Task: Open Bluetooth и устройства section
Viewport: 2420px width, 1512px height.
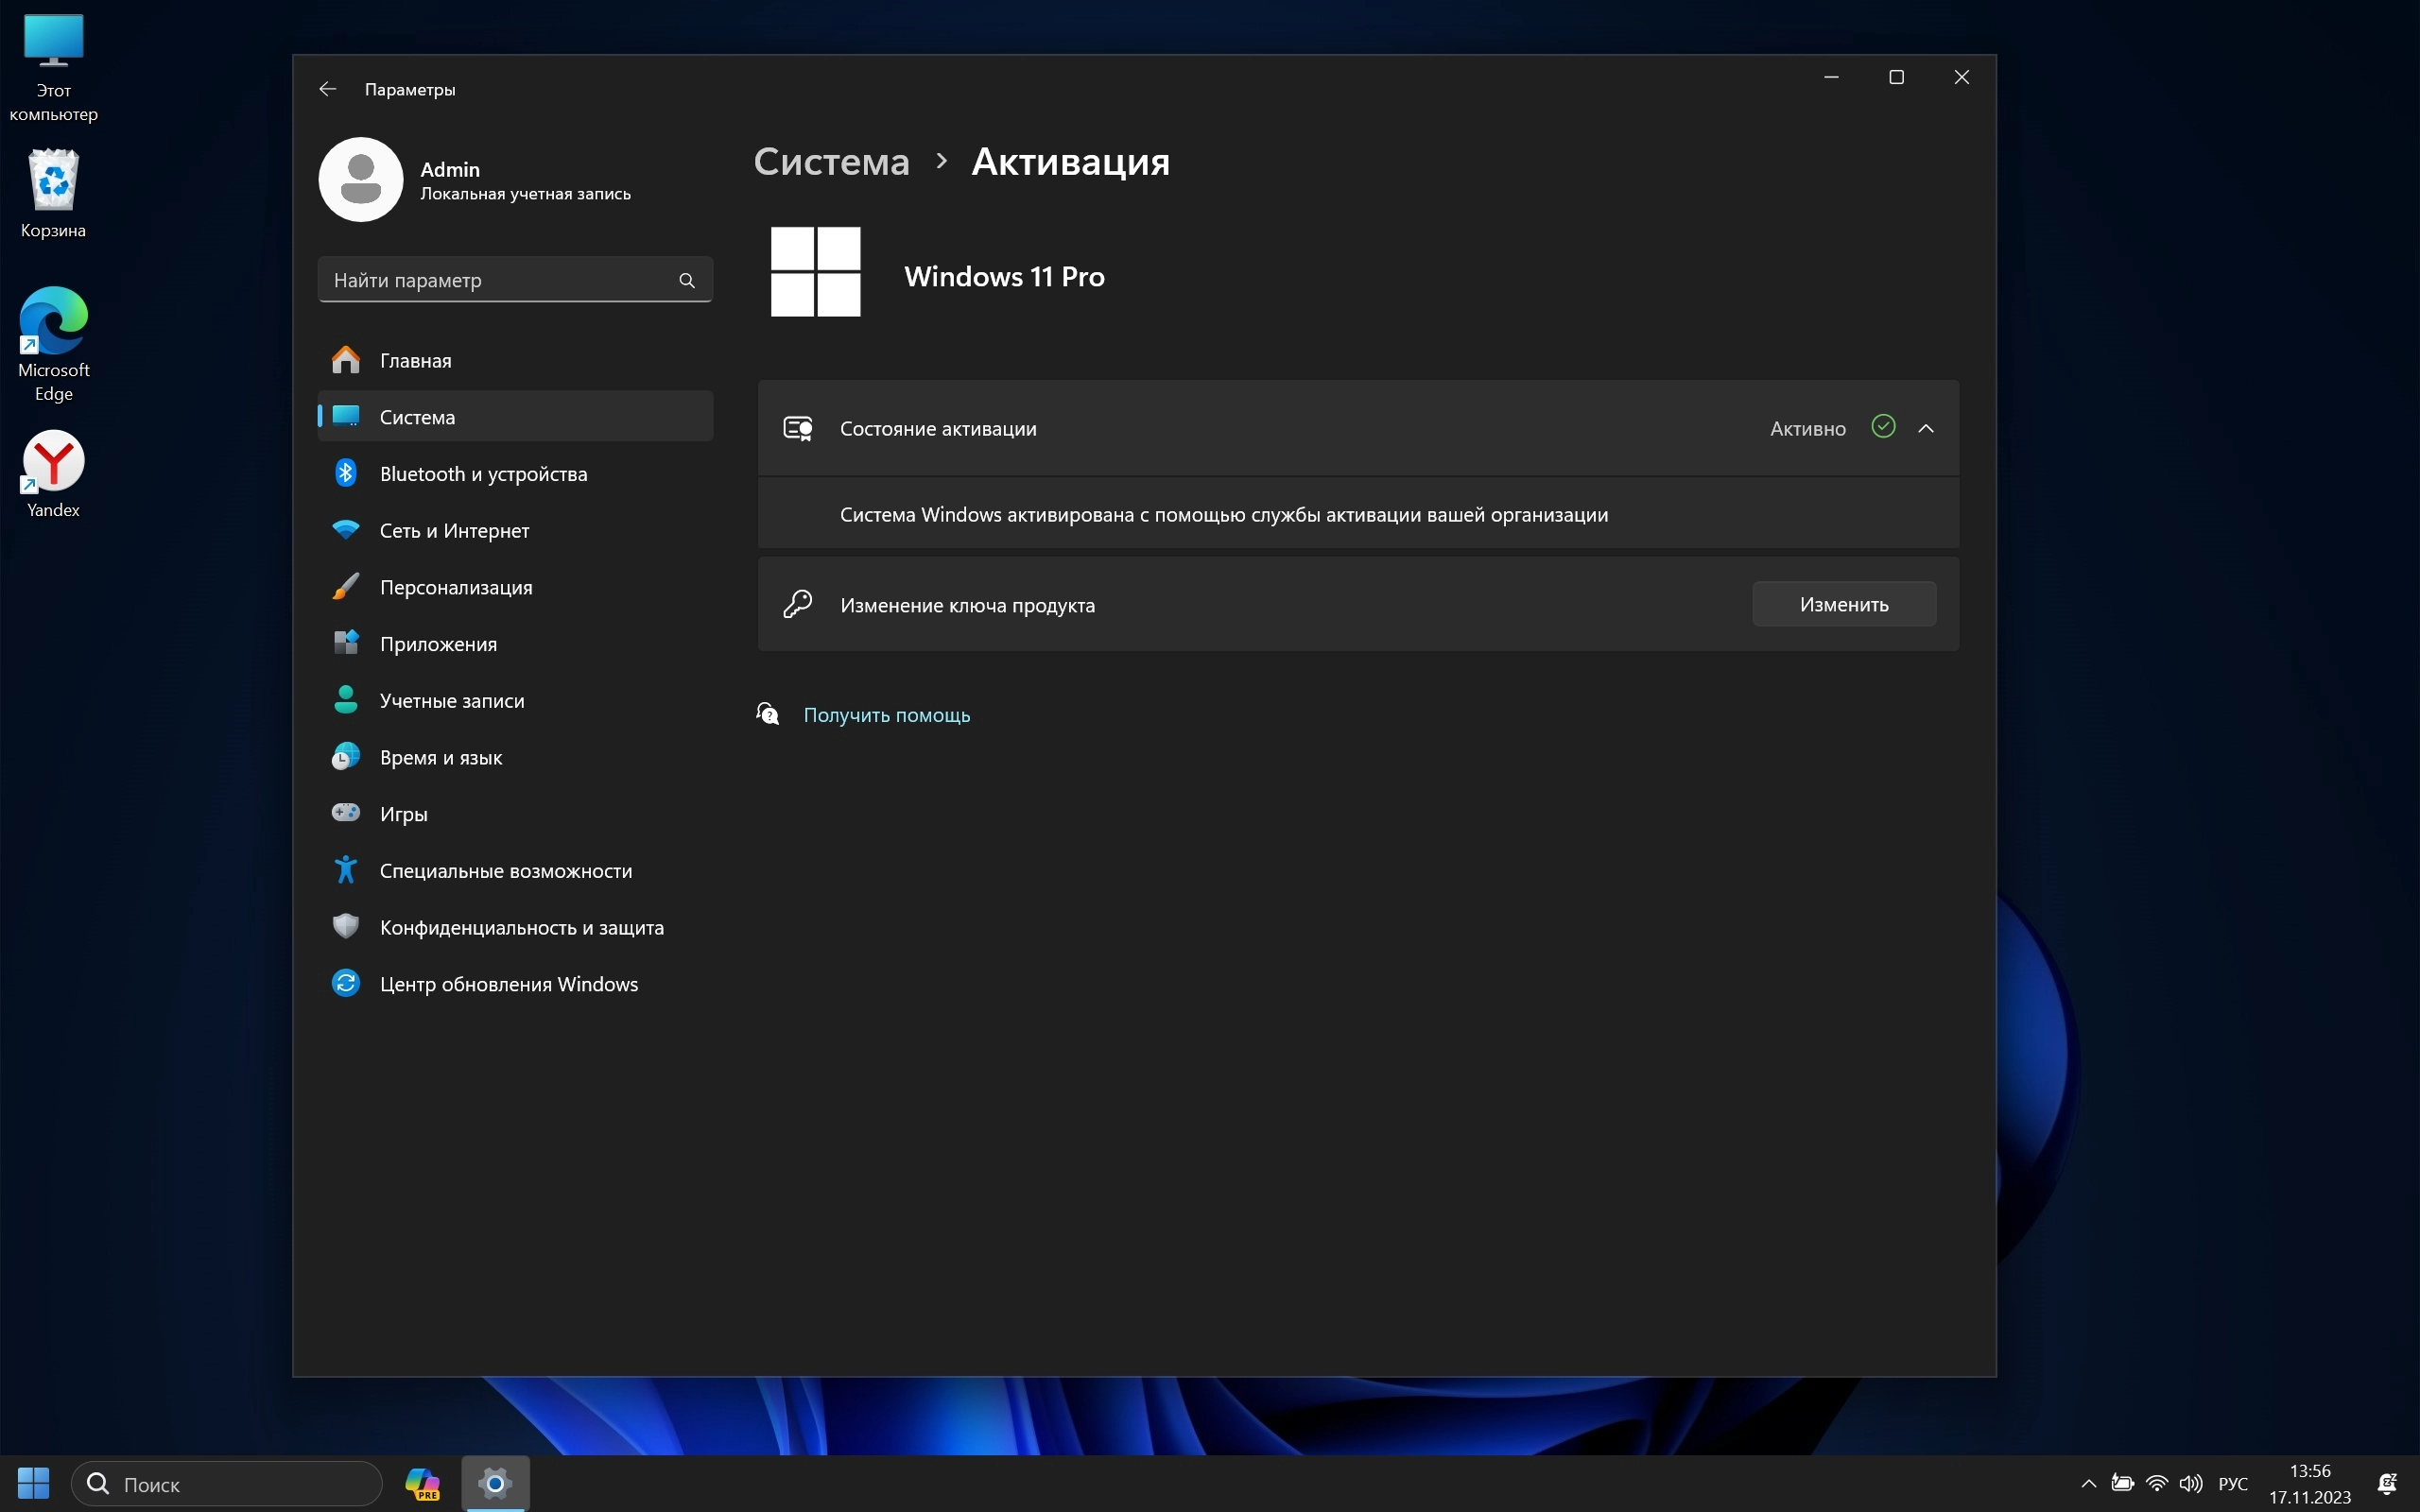Action: coord(483,474)
